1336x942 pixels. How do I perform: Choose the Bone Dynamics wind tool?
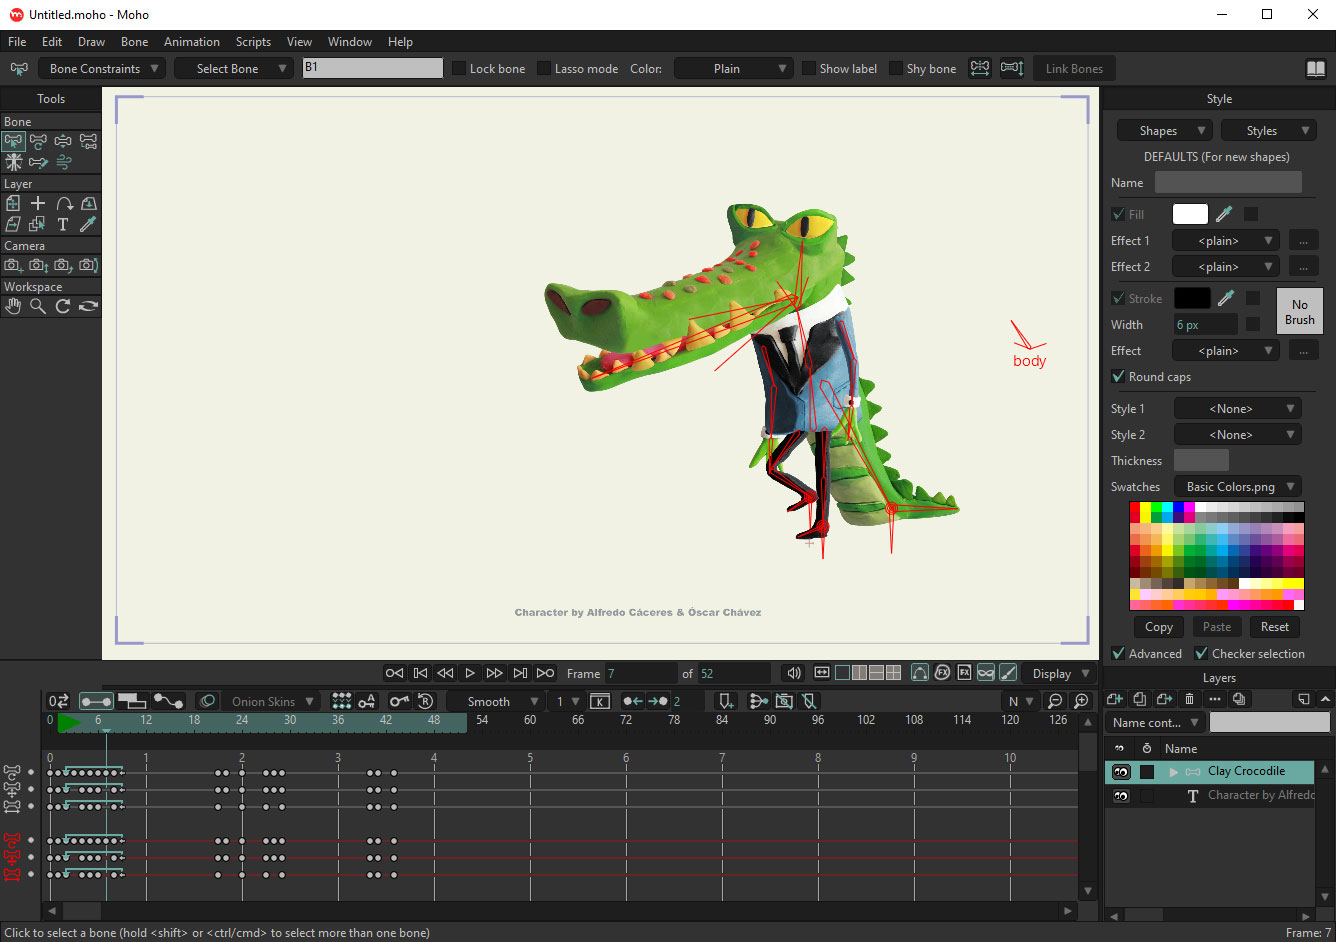tap(63, 162)
